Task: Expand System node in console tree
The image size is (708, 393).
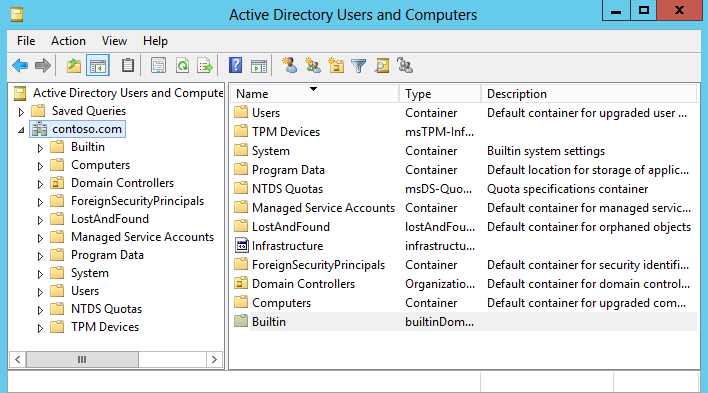Action: 40,274
